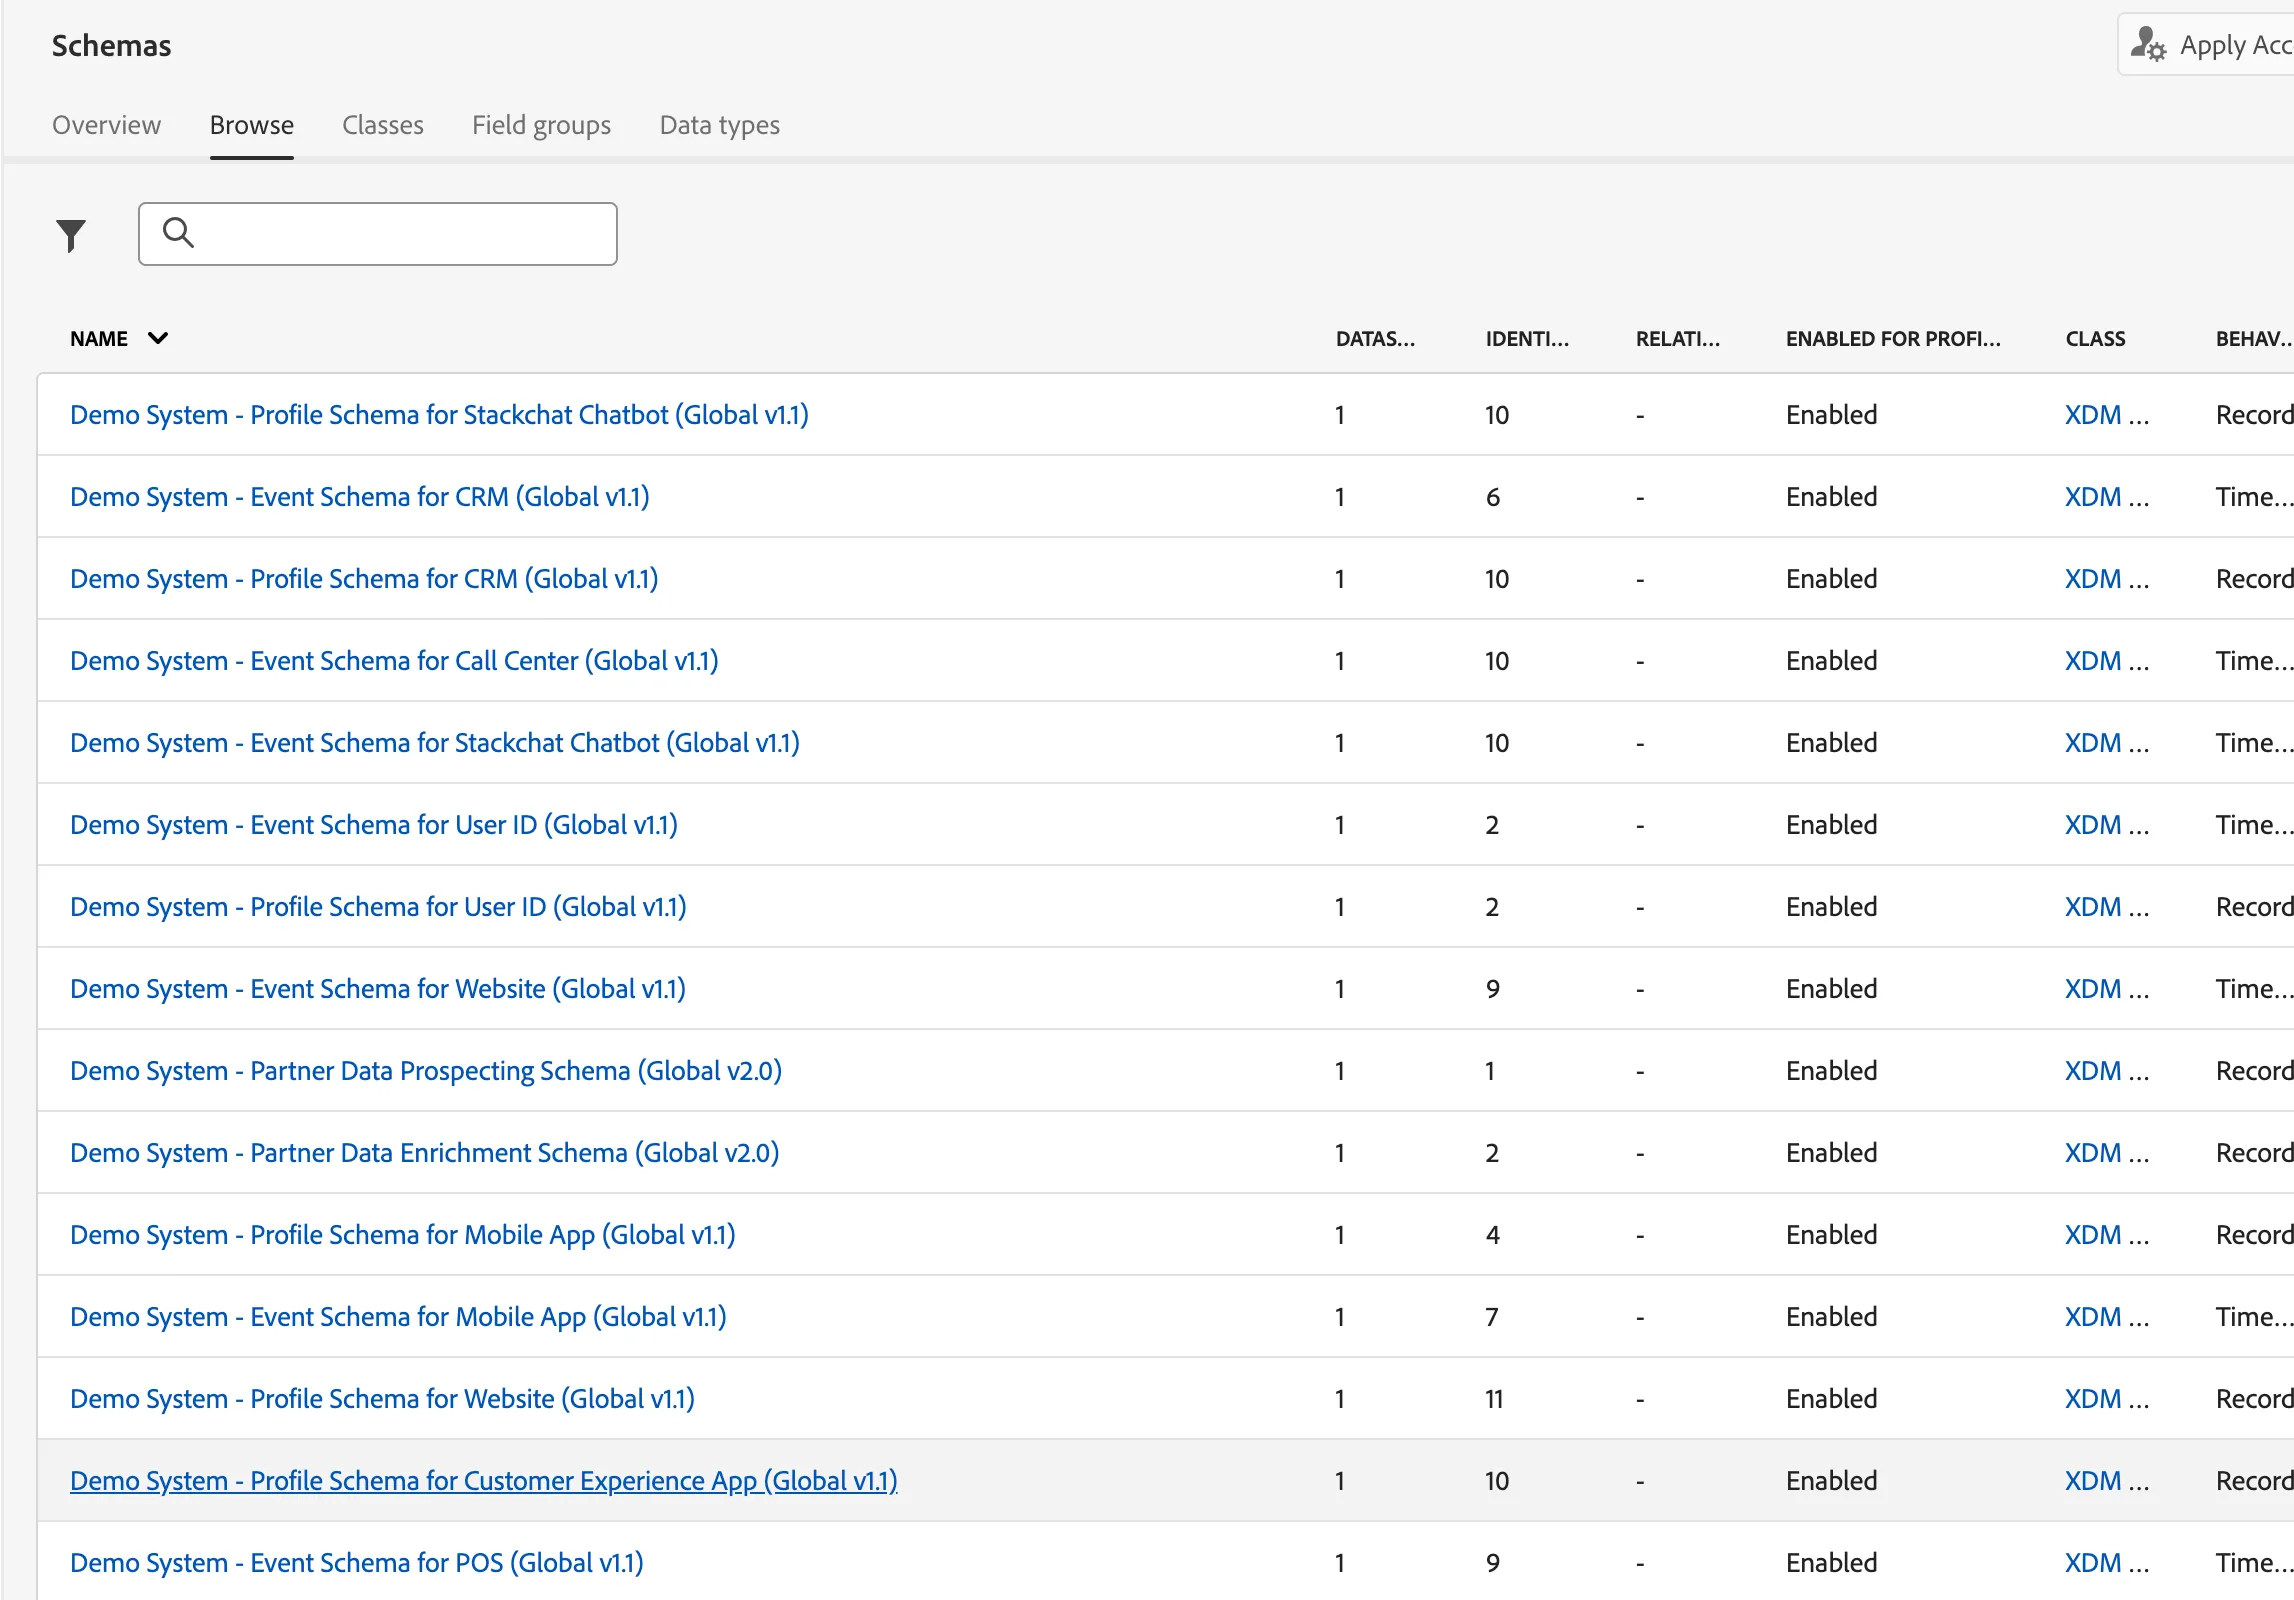Open Profile Schema for User ID
The image size is (2294, 1600).
378,907
